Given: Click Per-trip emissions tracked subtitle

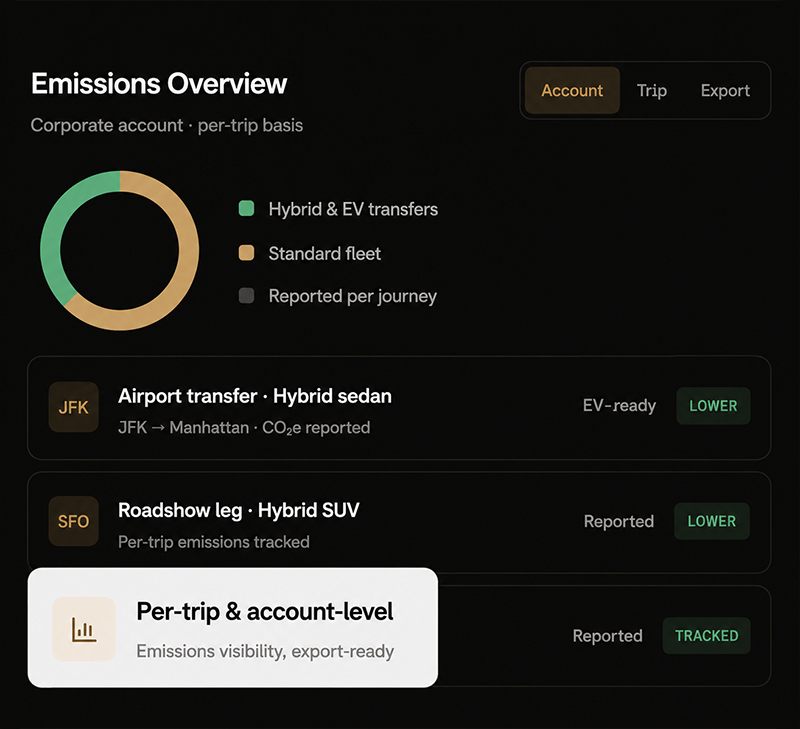Looking at the screenshot, I should pyautogui.click(x=214, y=542).
